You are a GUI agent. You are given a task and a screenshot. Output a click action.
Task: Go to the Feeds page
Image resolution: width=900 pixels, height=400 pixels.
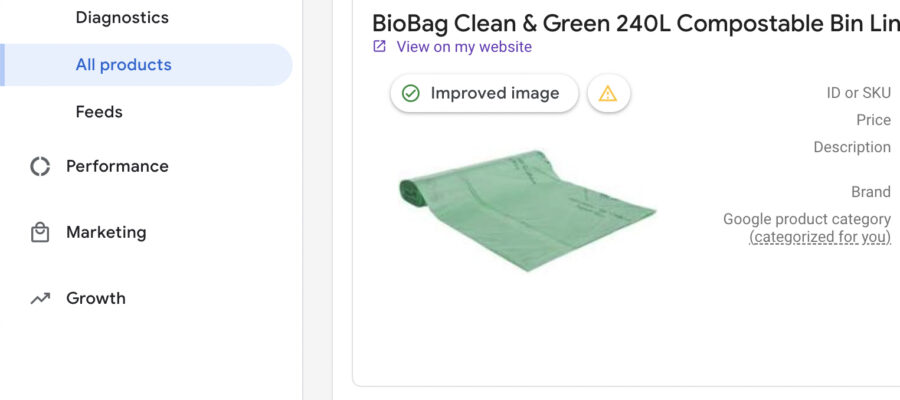99,112
